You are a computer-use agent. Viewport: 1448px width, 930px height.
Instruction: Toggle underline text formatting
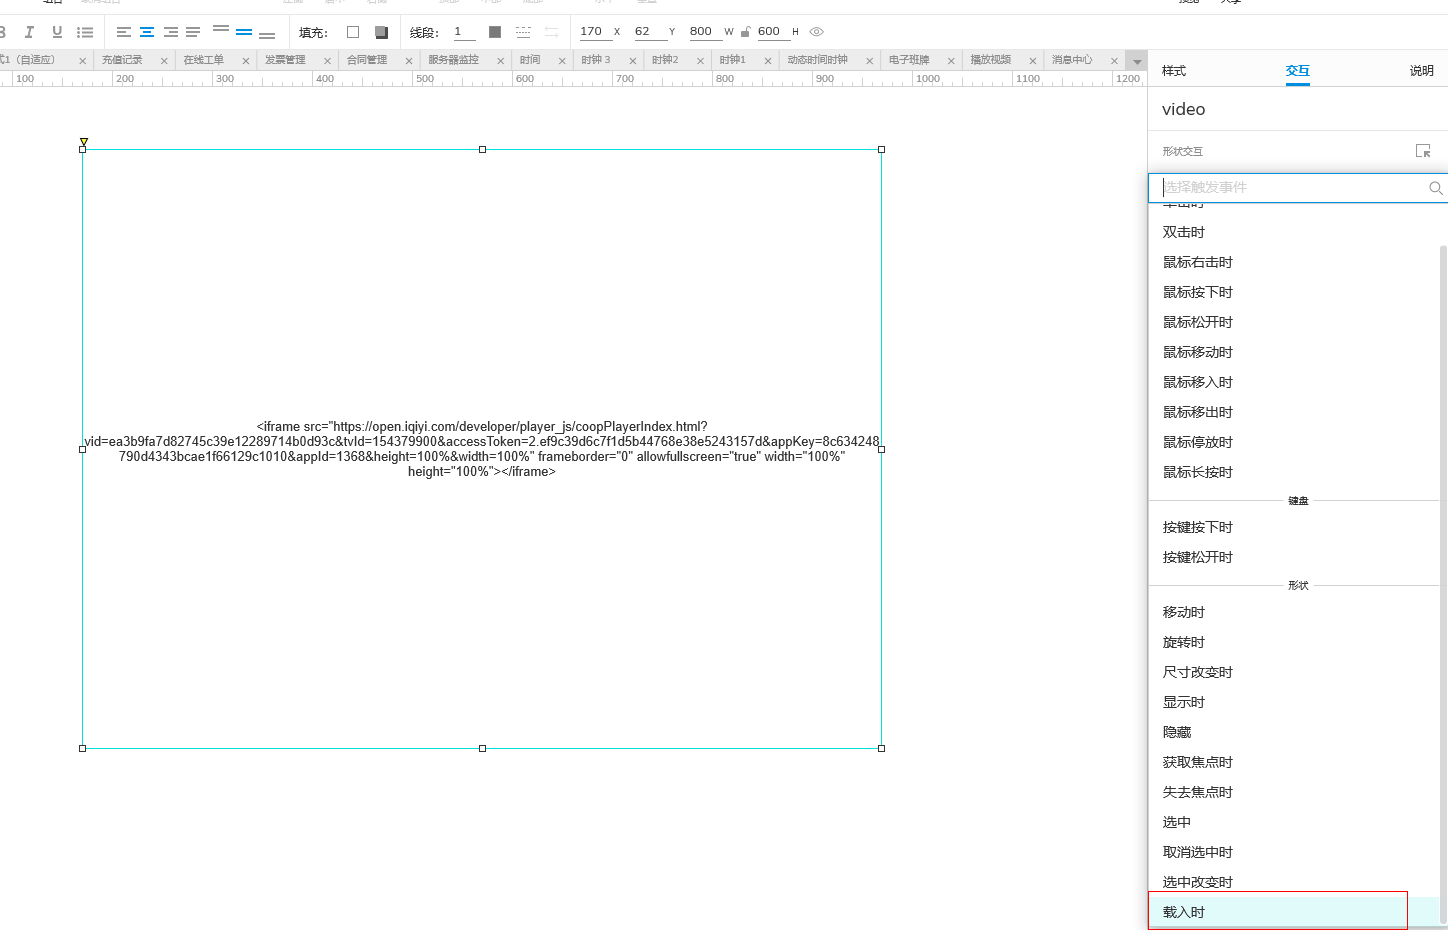pyautogui.click(x=57, y=32)
